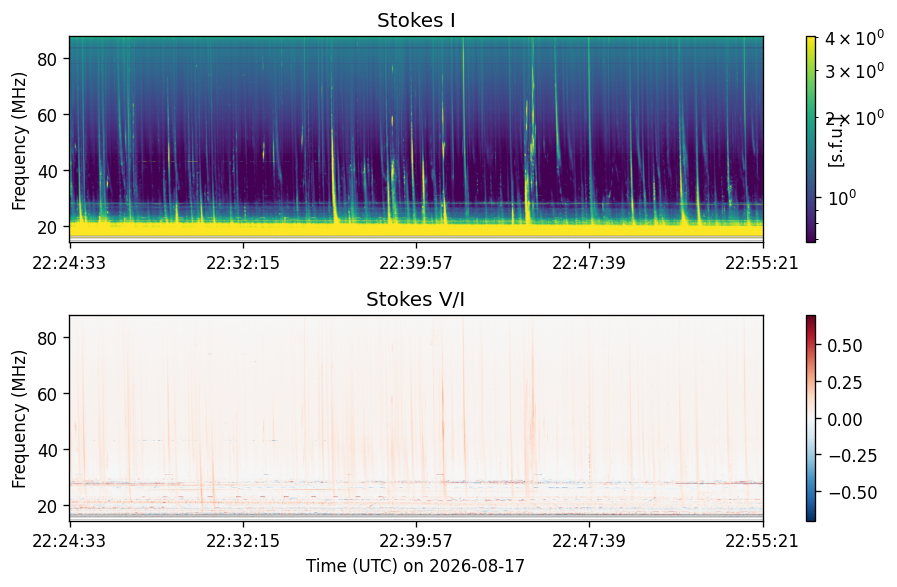The width and height of the screenshot is (897, 587).
Task: Click the 22:55:21 tick label on bottom plot
Action: 762,541
